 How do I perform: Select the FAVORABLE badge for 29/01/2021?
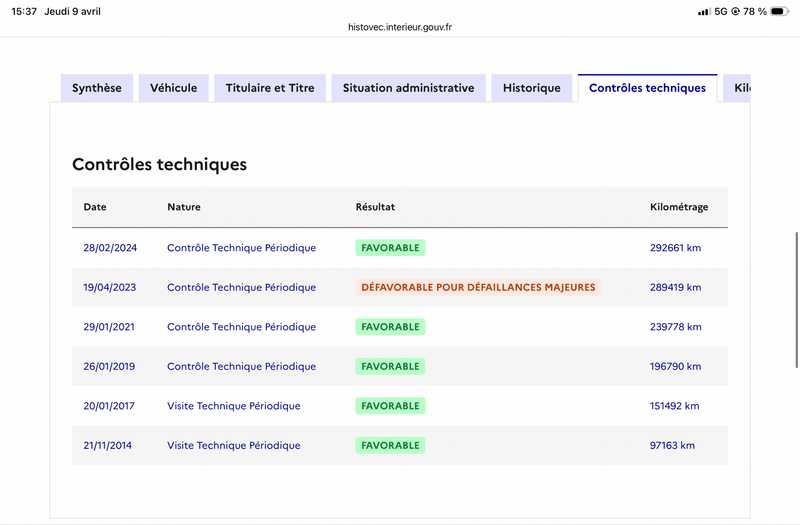[x=390, y=327]
